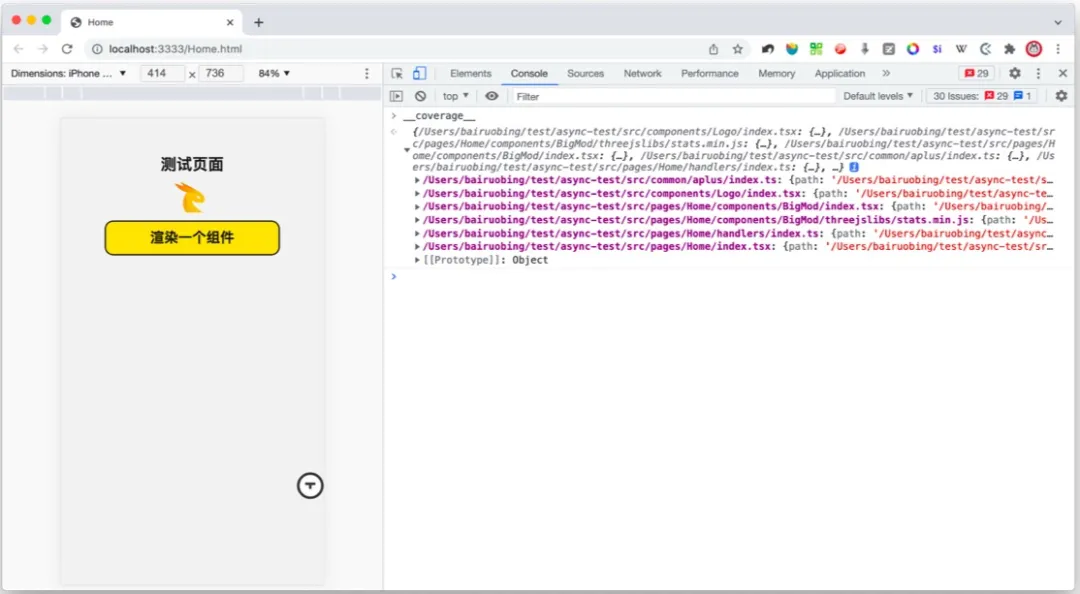This screenshot has width=1080, height=594.
Task: Open a new browser tab with the plus button
Action: click(258, 22)
